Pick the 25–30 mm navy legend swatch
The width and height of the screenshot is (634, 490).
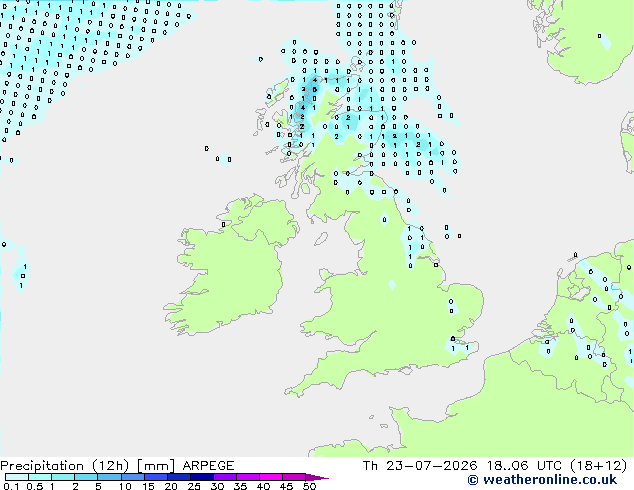202,477
